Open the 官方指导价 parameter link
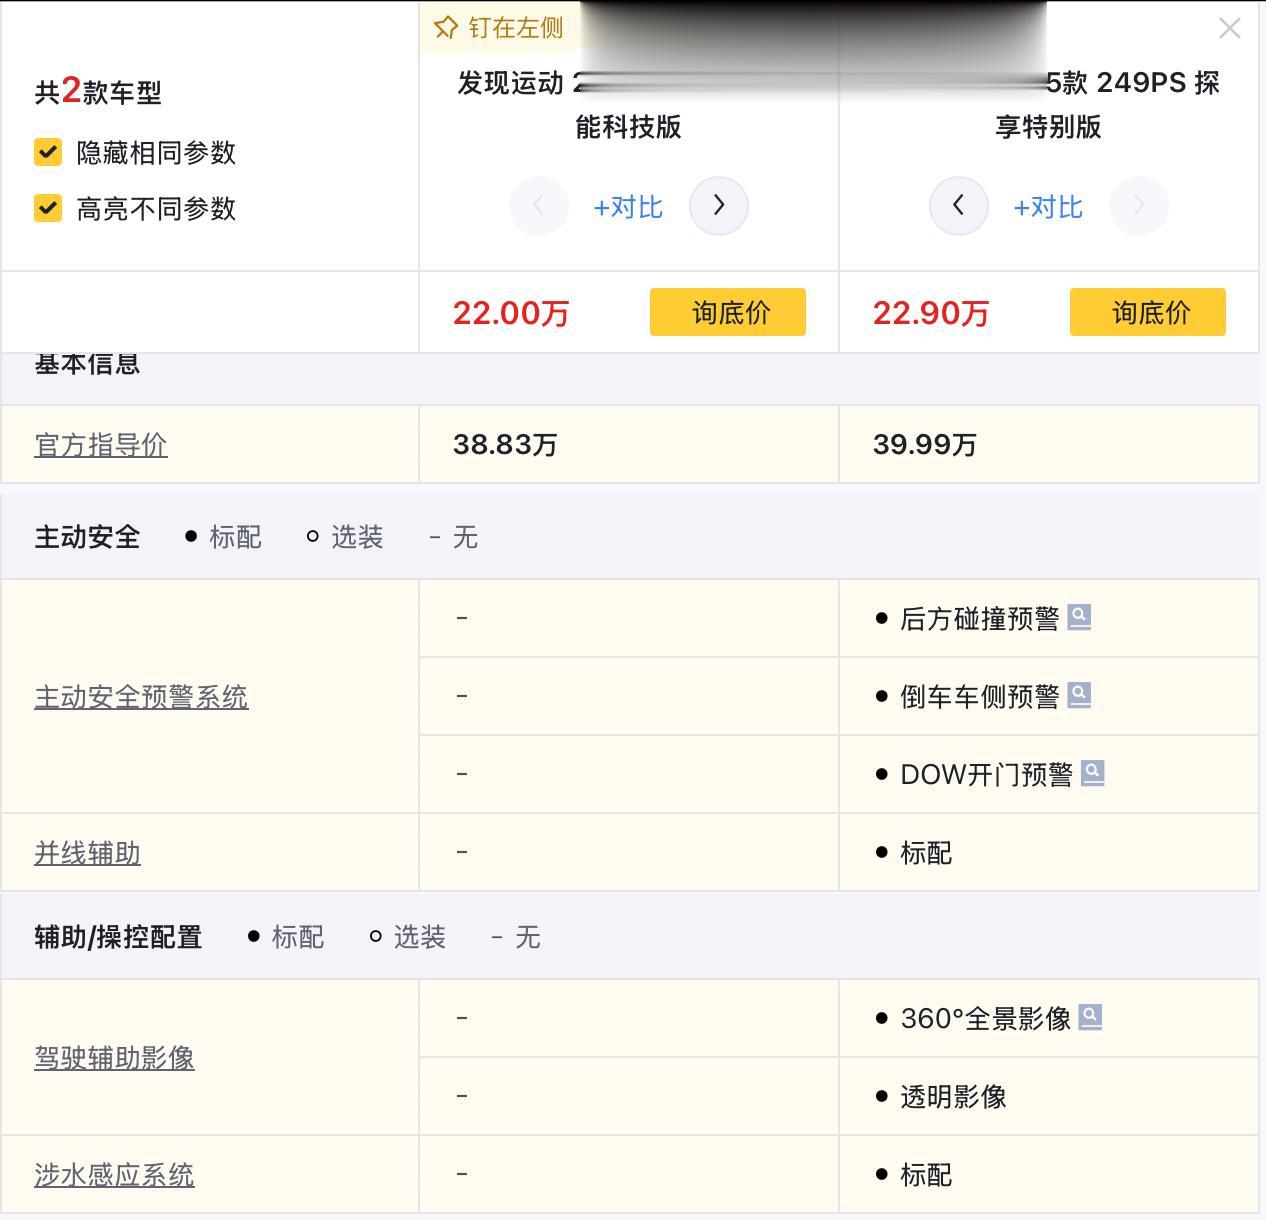Image resolution: width=1266 pixels, height=1220 pixels. (x=101, y=445)
